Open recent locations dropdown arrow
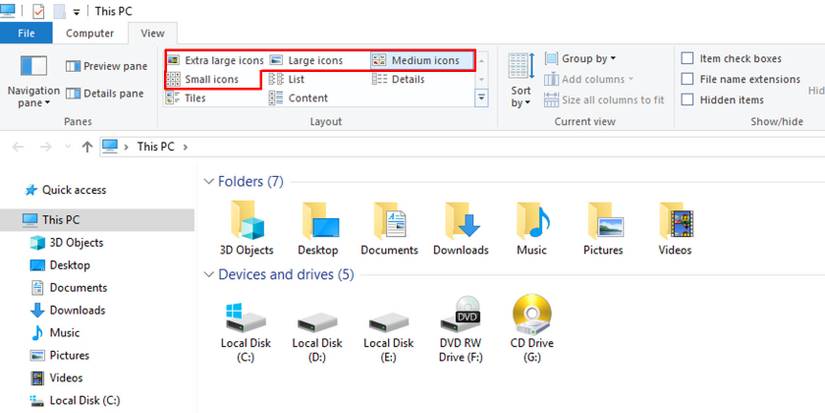 click(67, 147)
